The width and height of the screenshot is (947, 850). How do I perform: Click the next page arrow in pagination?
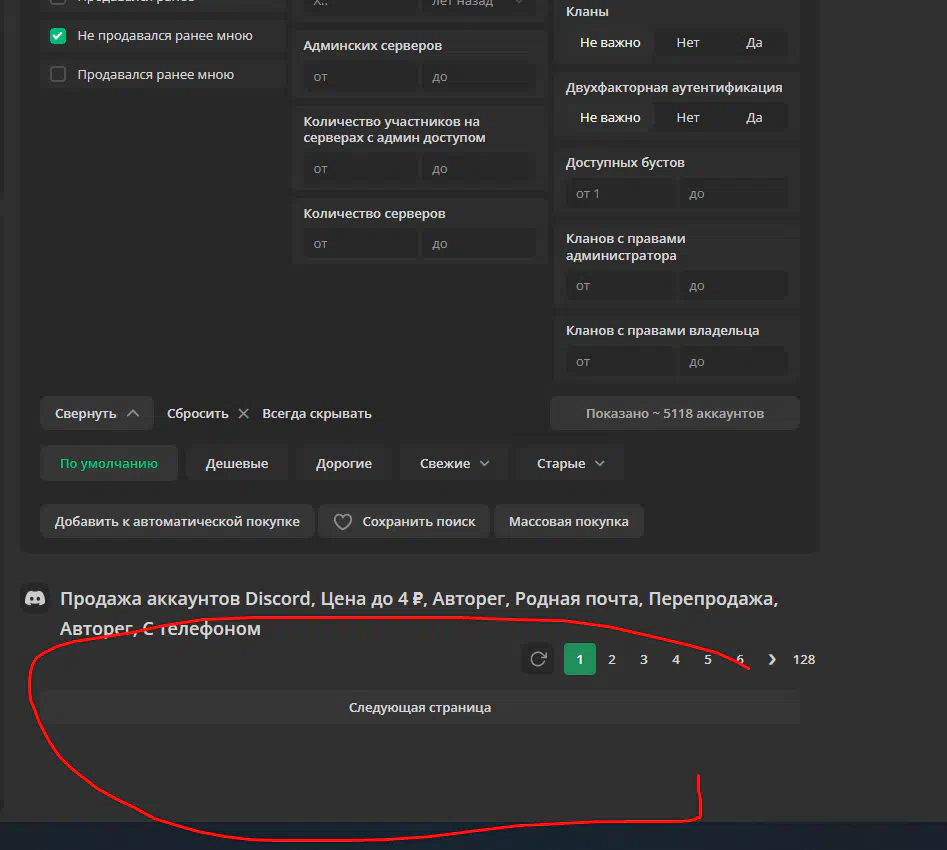pyautogui.click(x=772, y=660)
